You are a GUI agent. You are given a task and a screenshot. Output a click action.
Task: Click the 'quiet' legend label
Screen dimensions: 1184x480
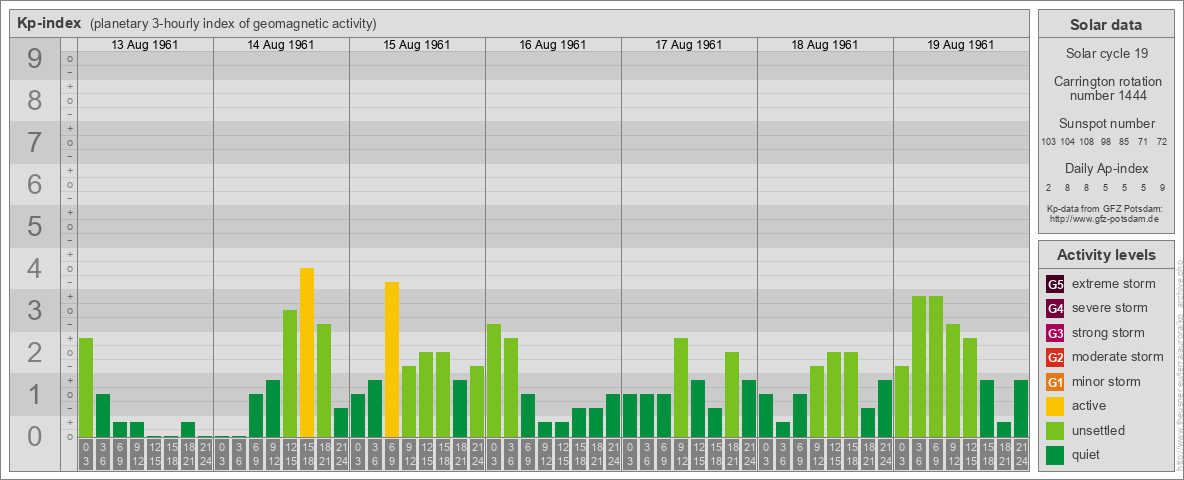pos(1088,454)
